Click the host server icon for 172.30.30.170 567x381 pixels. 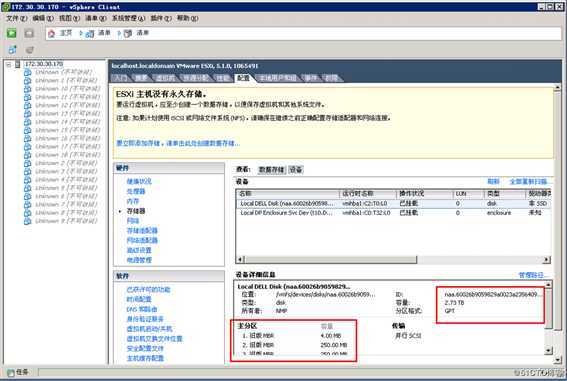[17, 64]
